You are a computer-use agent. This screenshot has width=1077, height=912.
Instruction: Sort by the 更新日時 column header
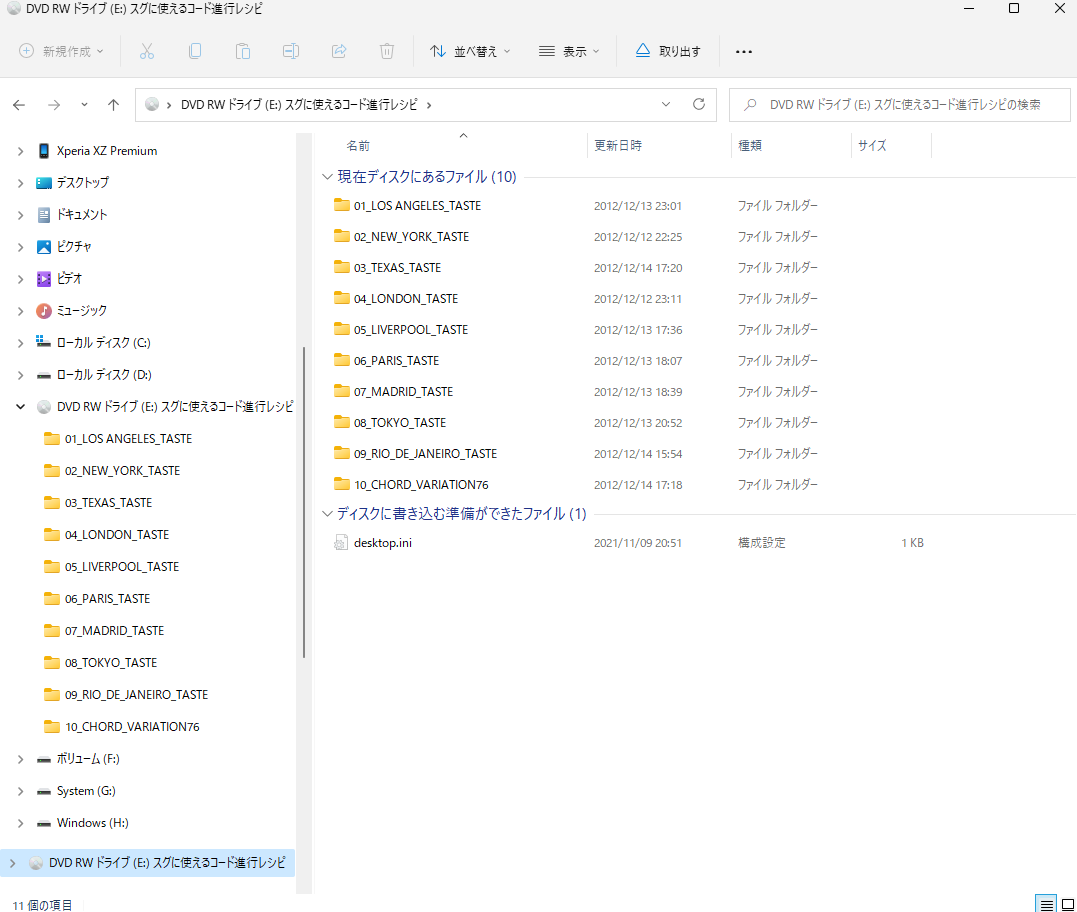[x=618, y=145]
